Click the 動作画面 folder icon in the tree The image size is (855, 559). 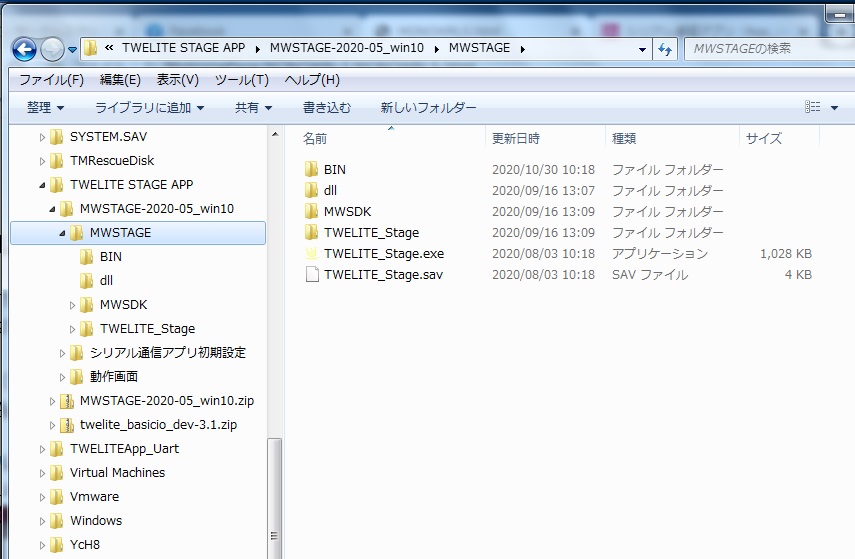pyautogui.click(x=76, y=377)
